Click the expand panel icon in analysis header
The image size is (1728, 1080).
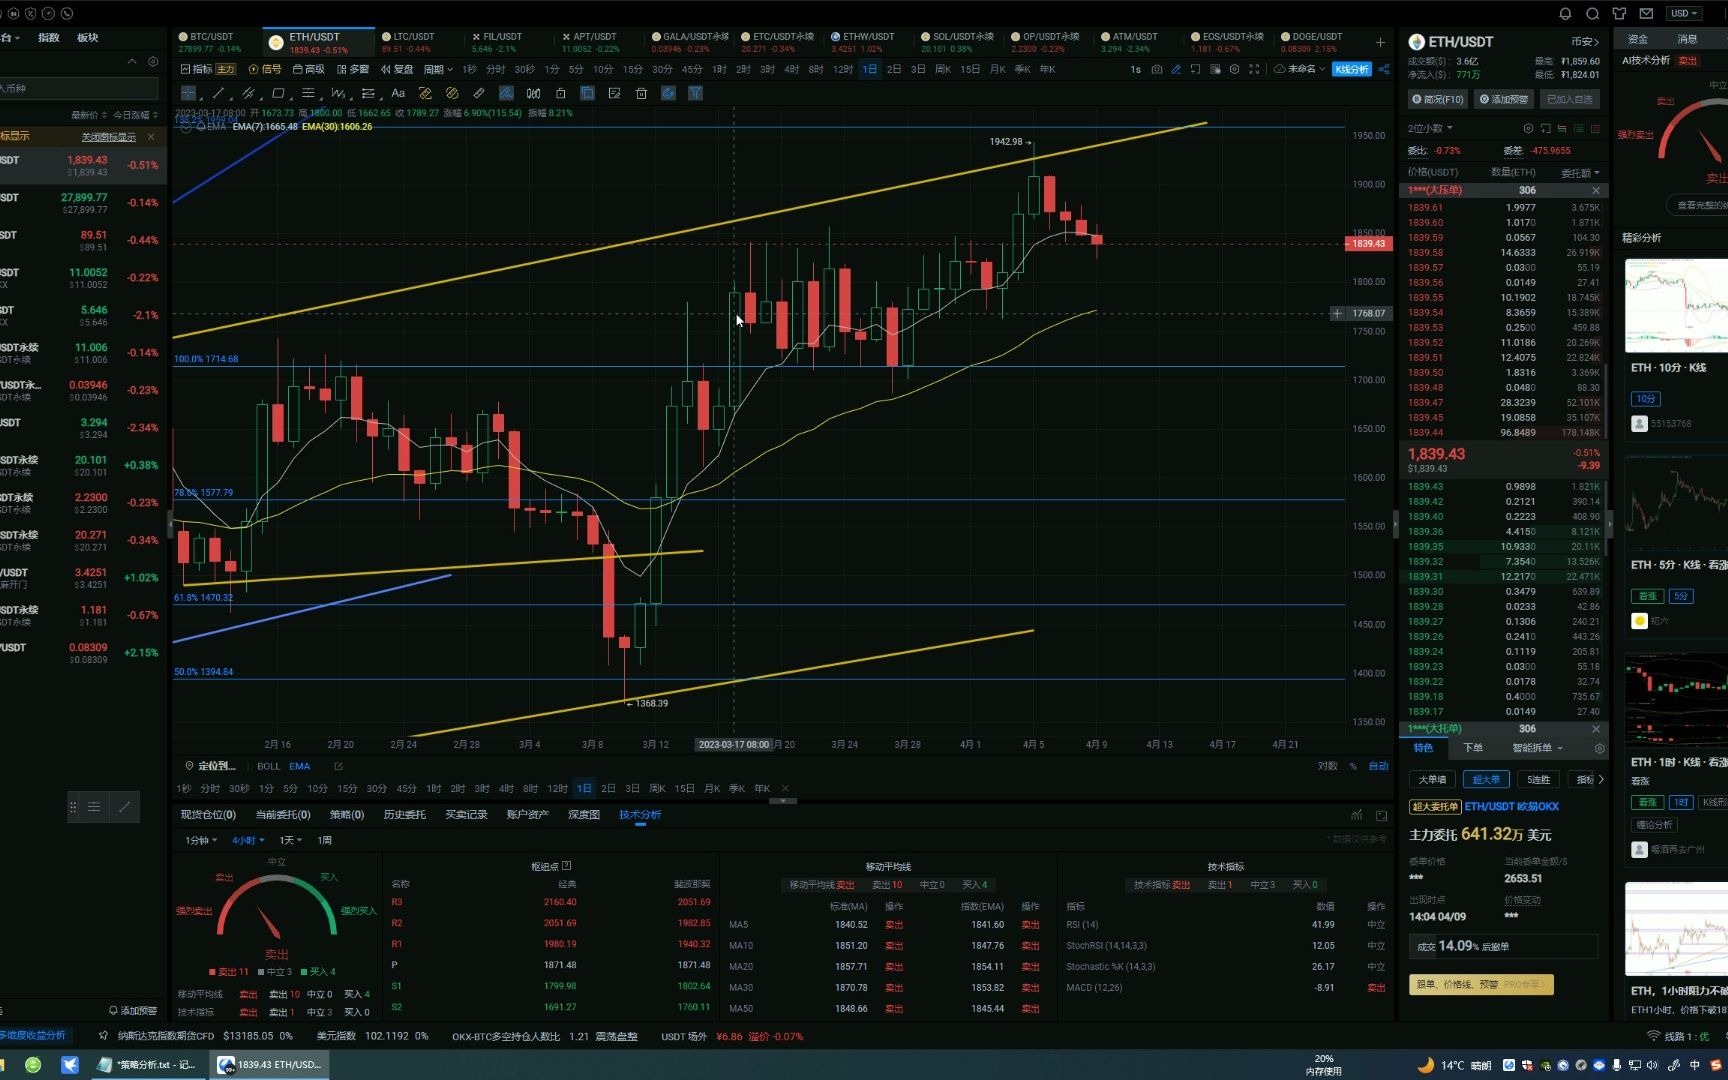click(1382, 815)
